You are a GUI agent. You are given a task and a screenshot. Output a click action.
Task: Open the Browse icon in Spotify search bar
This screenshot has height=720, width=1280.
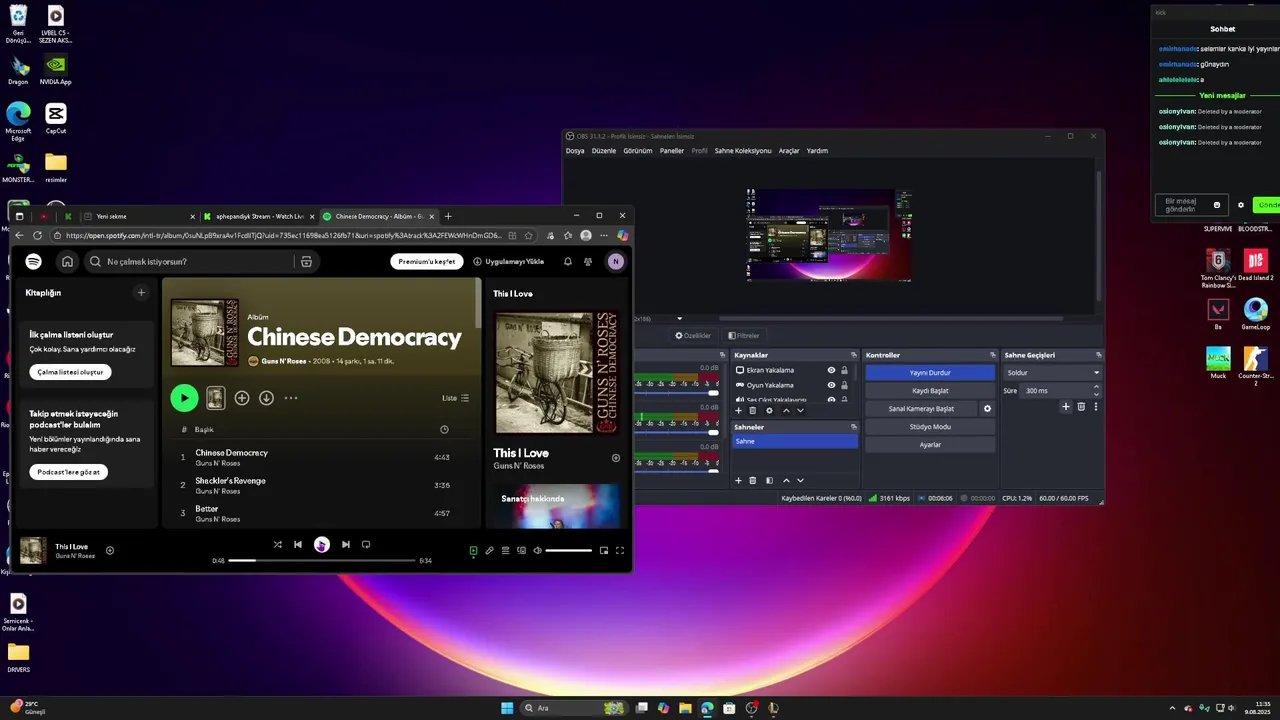pyautogui.click(x=306, y=261)
